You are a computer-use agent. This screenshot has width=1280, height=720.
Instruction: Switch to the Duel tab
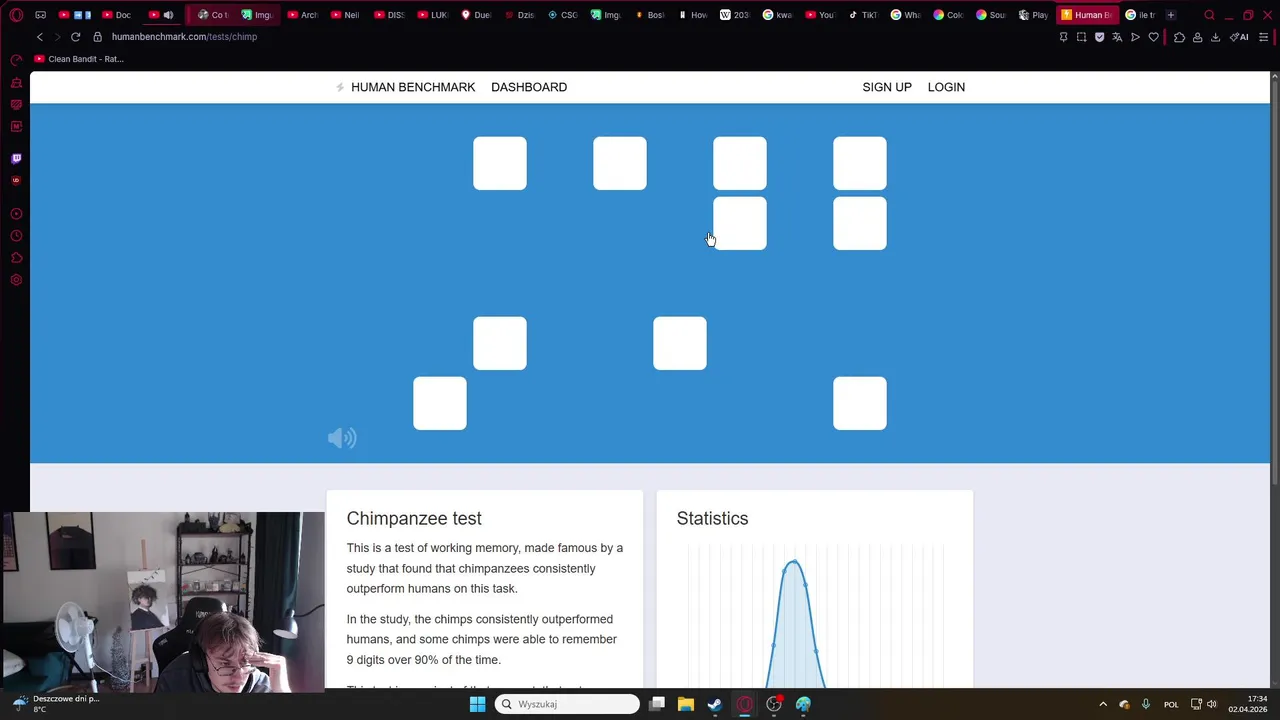[476, 15]
